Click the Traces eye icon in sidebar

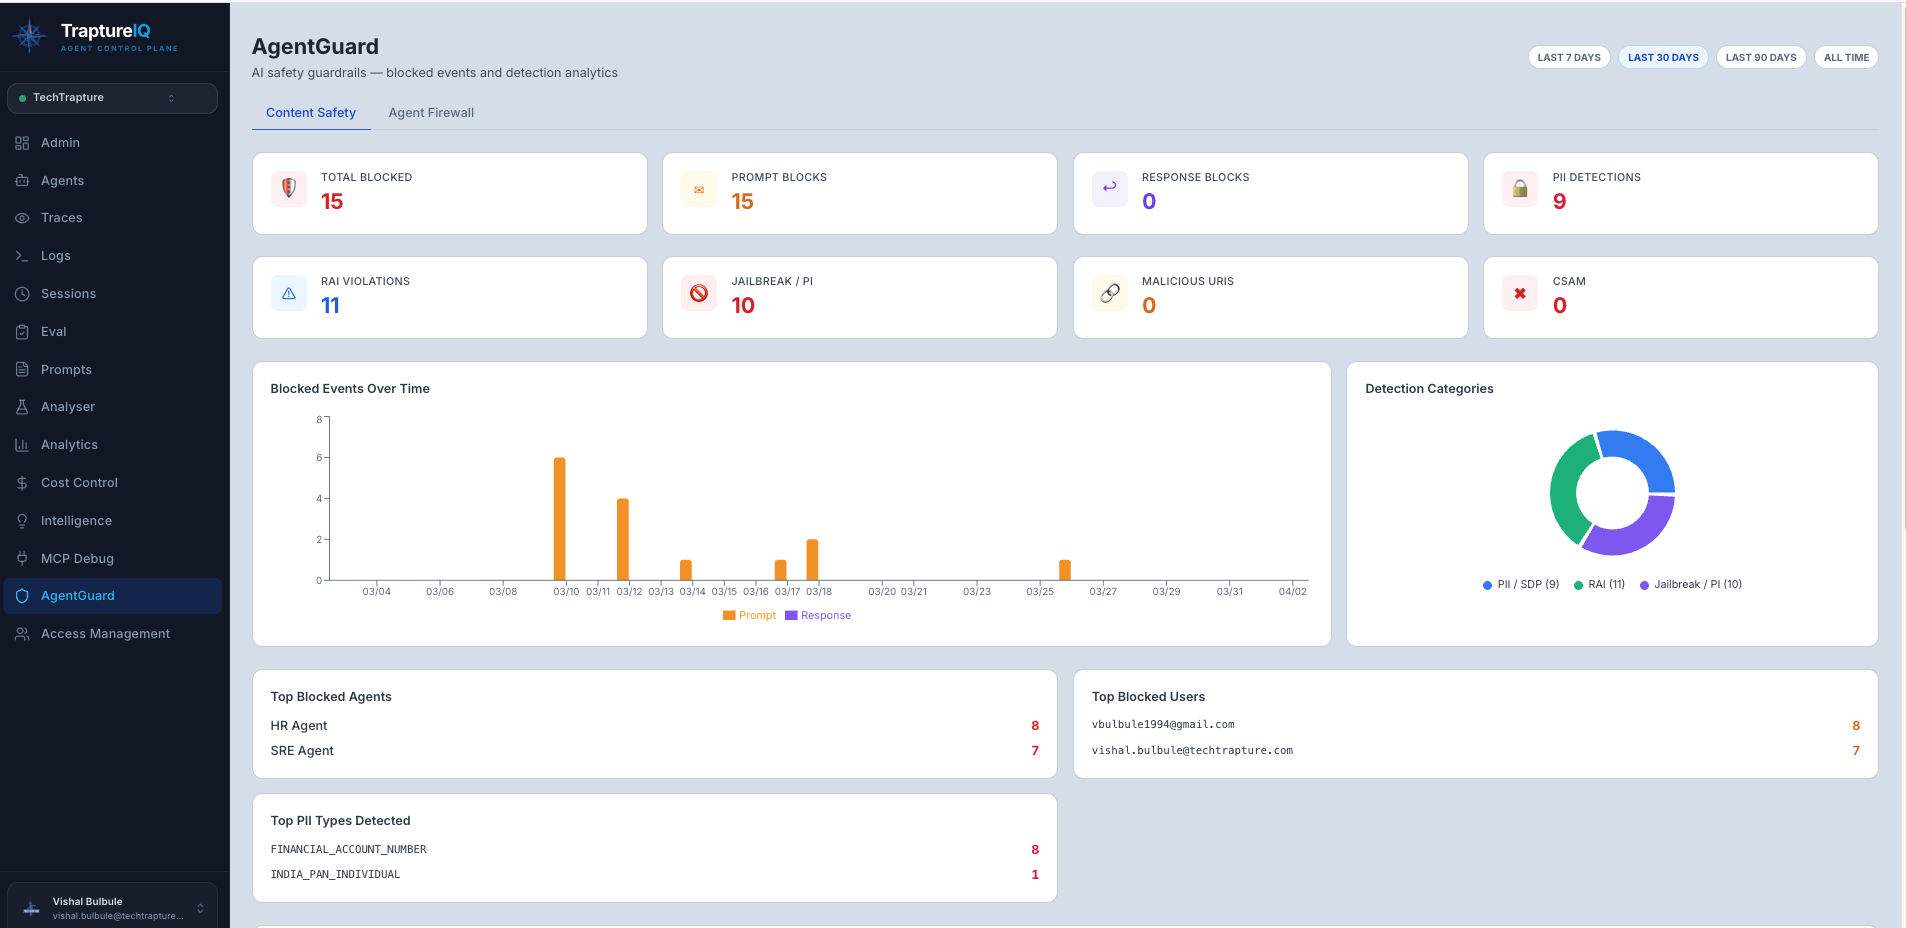point(22,218)
